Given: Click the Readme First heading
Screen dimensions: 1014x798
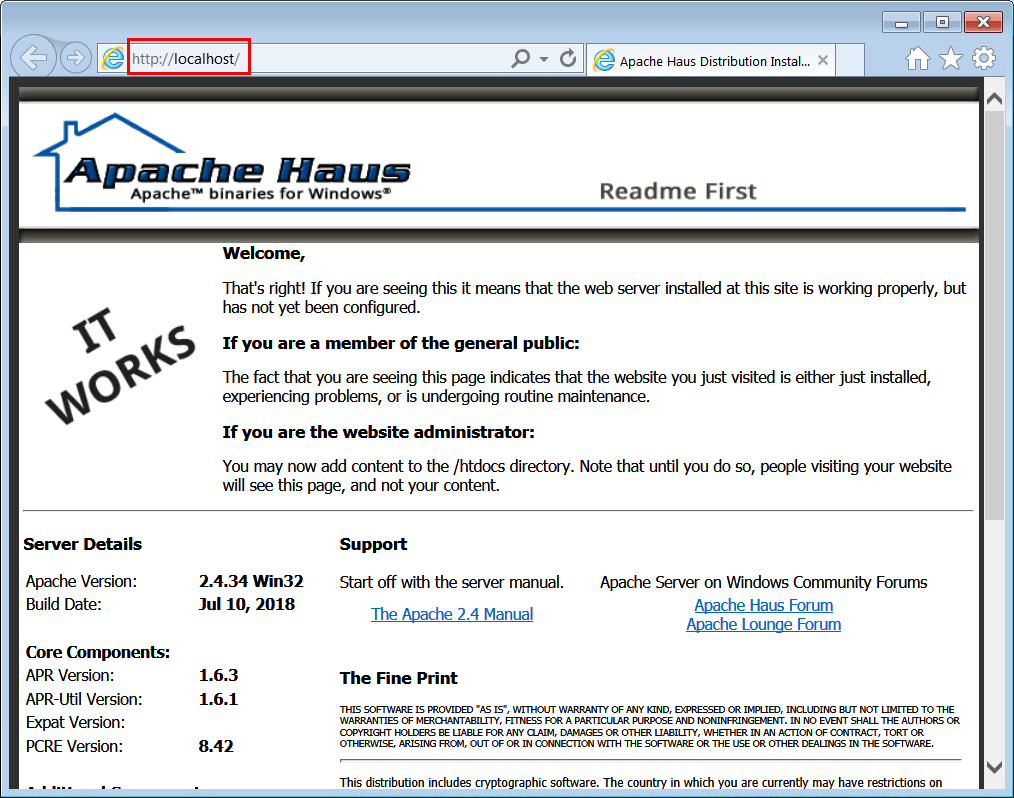Looking at the screenshot, I should coord(677,191).
